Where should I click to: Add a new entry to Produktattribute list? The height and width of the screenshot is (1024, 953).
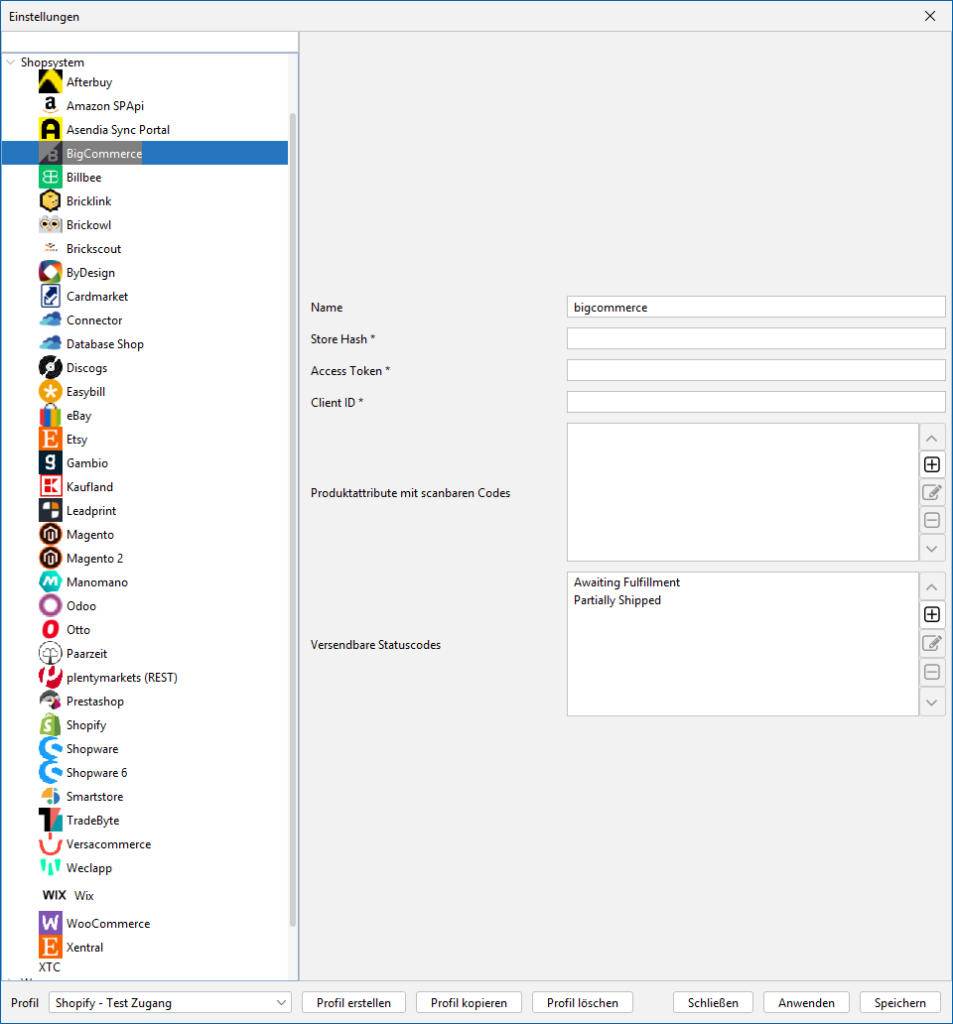[931, 465]
